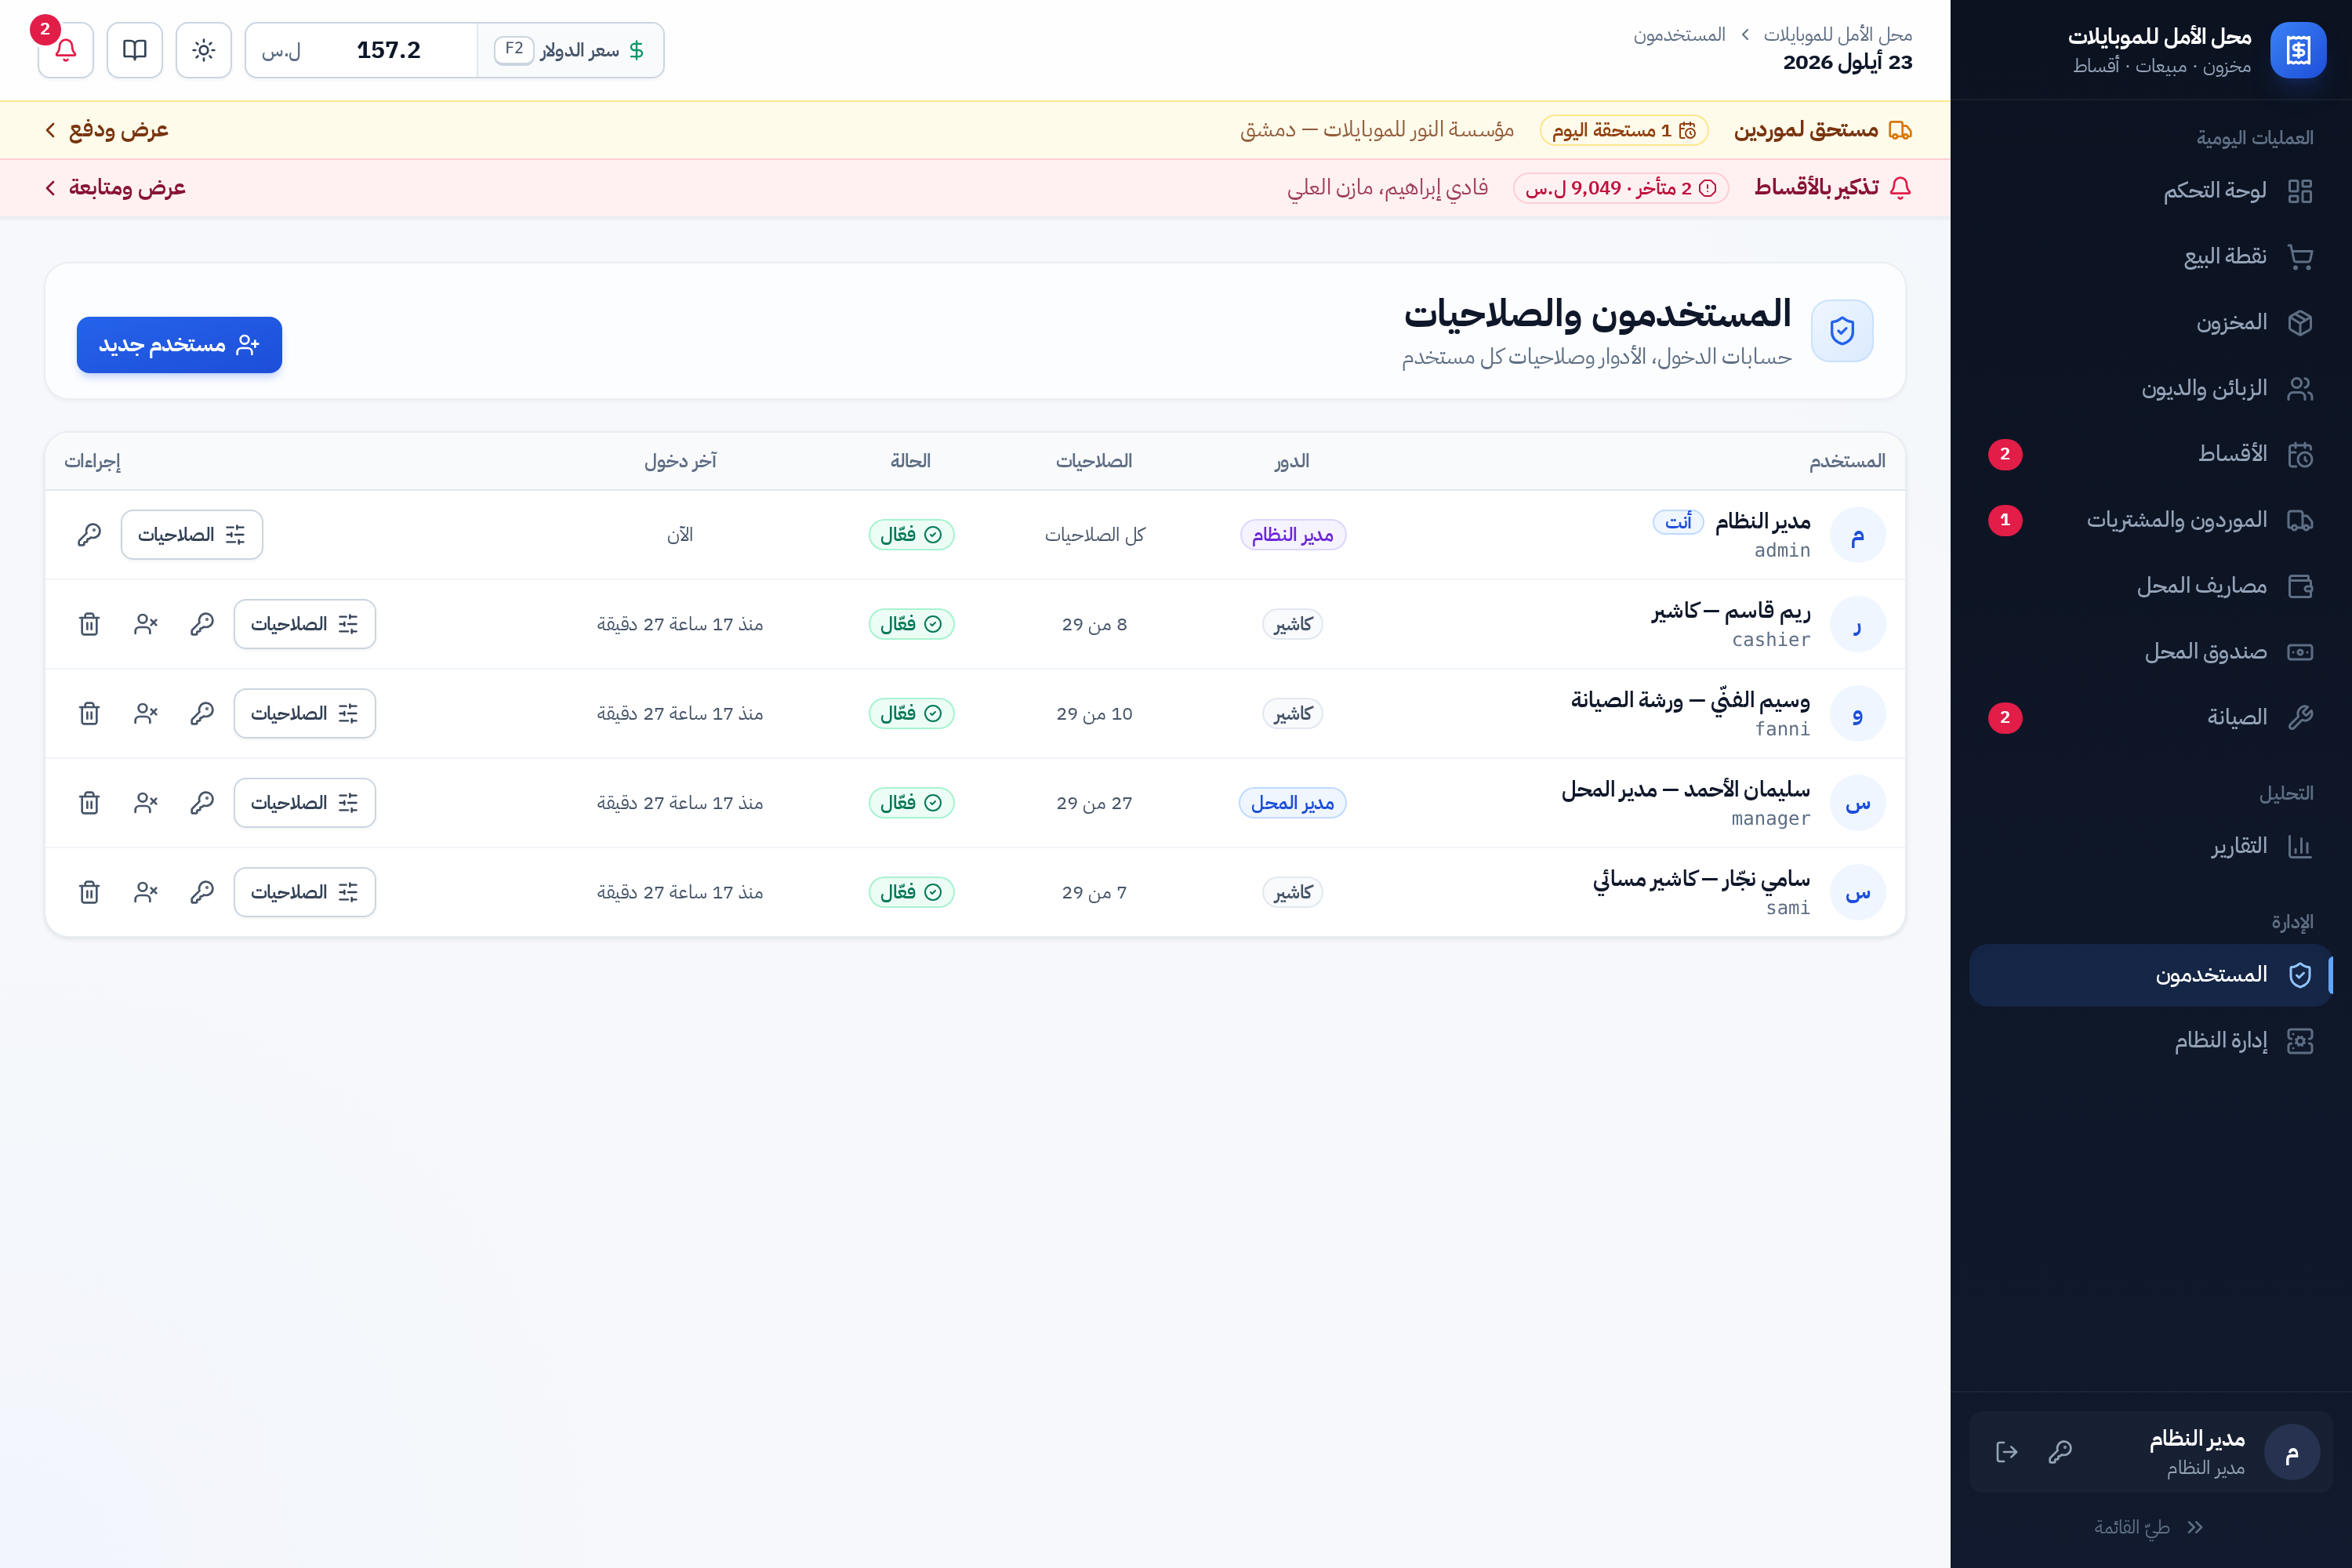This screenshot has height=1568, width=2352.
Task: Open الصلاحيات for sami row
Action: tap(305, 892)
